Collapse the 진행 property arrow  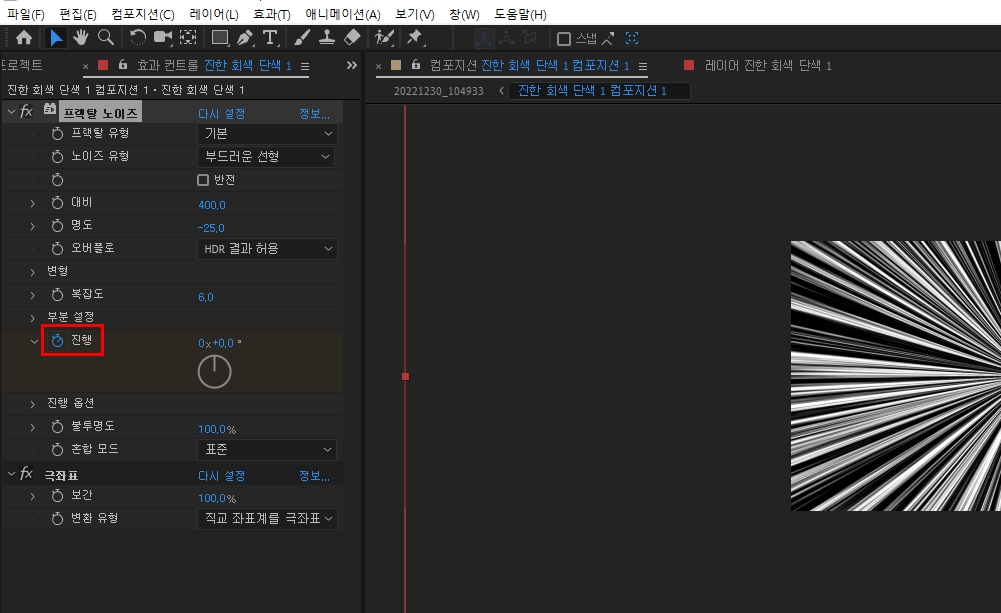[34, 341]
